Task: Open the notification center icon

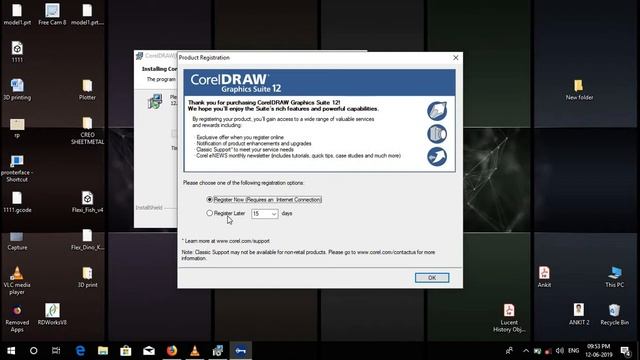Action: click(625, 351)
